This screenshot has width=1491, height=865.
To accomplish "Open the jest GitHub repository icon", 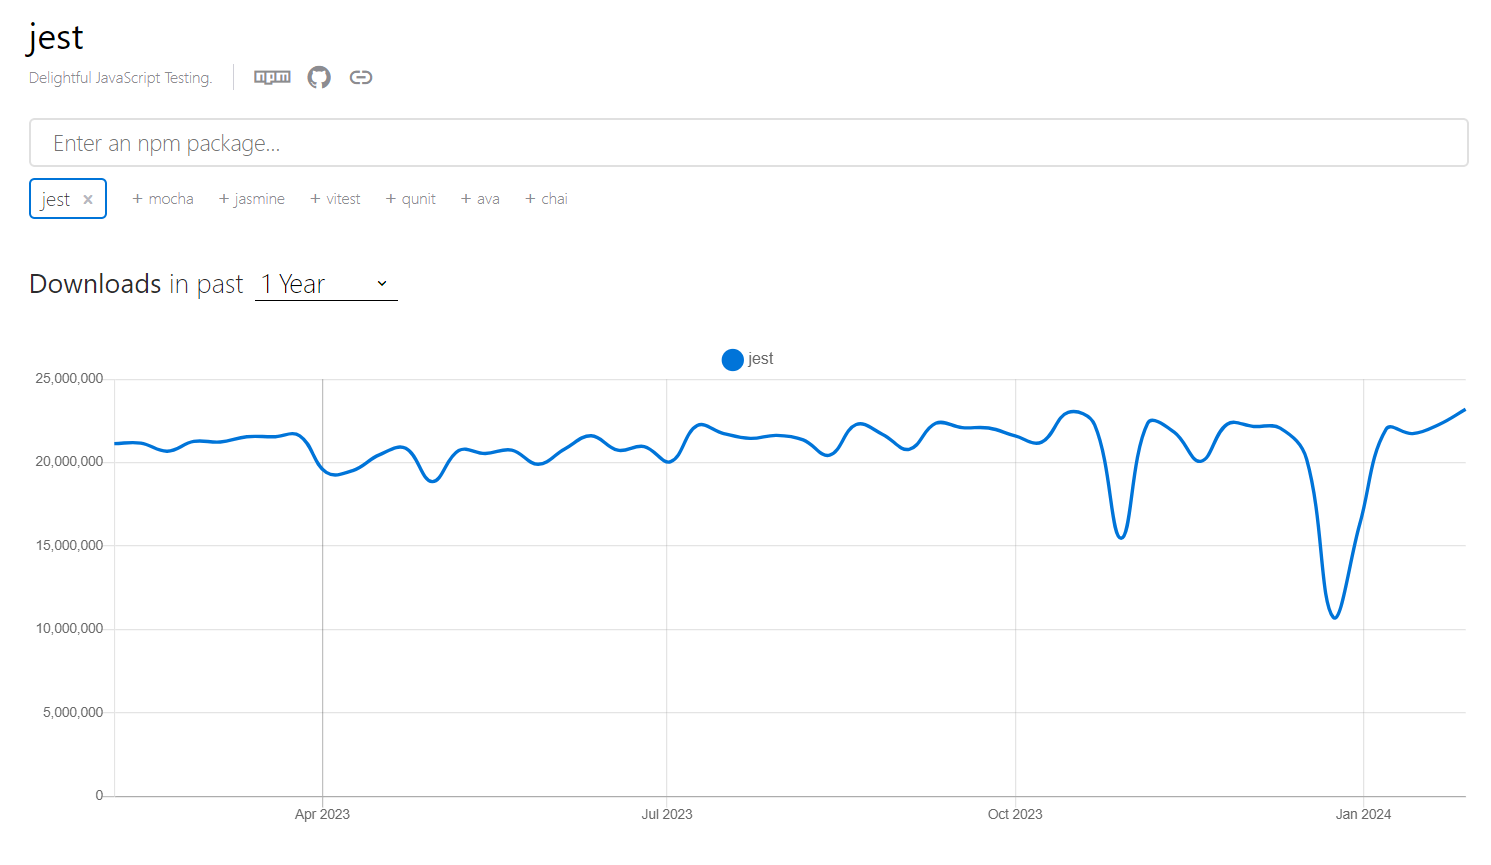I will [319, 76].
